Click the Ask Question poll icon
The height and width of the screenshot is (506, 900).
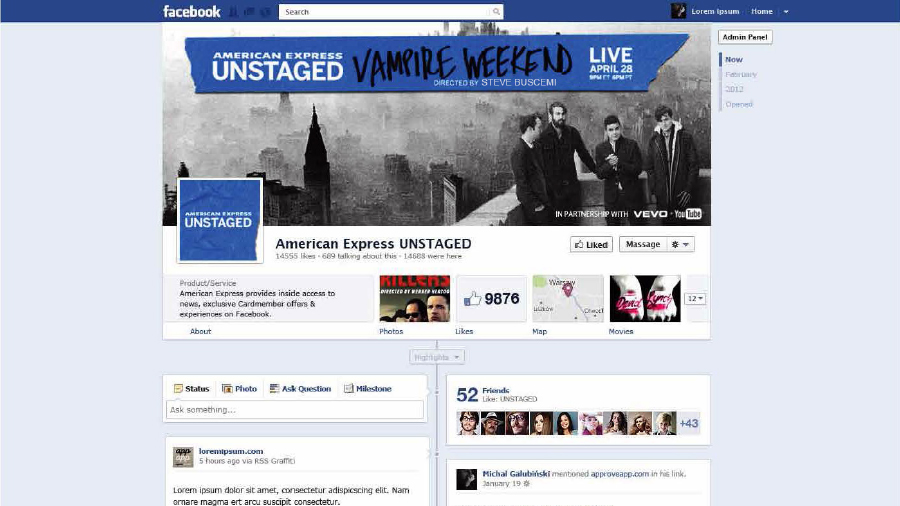(274, 388)
